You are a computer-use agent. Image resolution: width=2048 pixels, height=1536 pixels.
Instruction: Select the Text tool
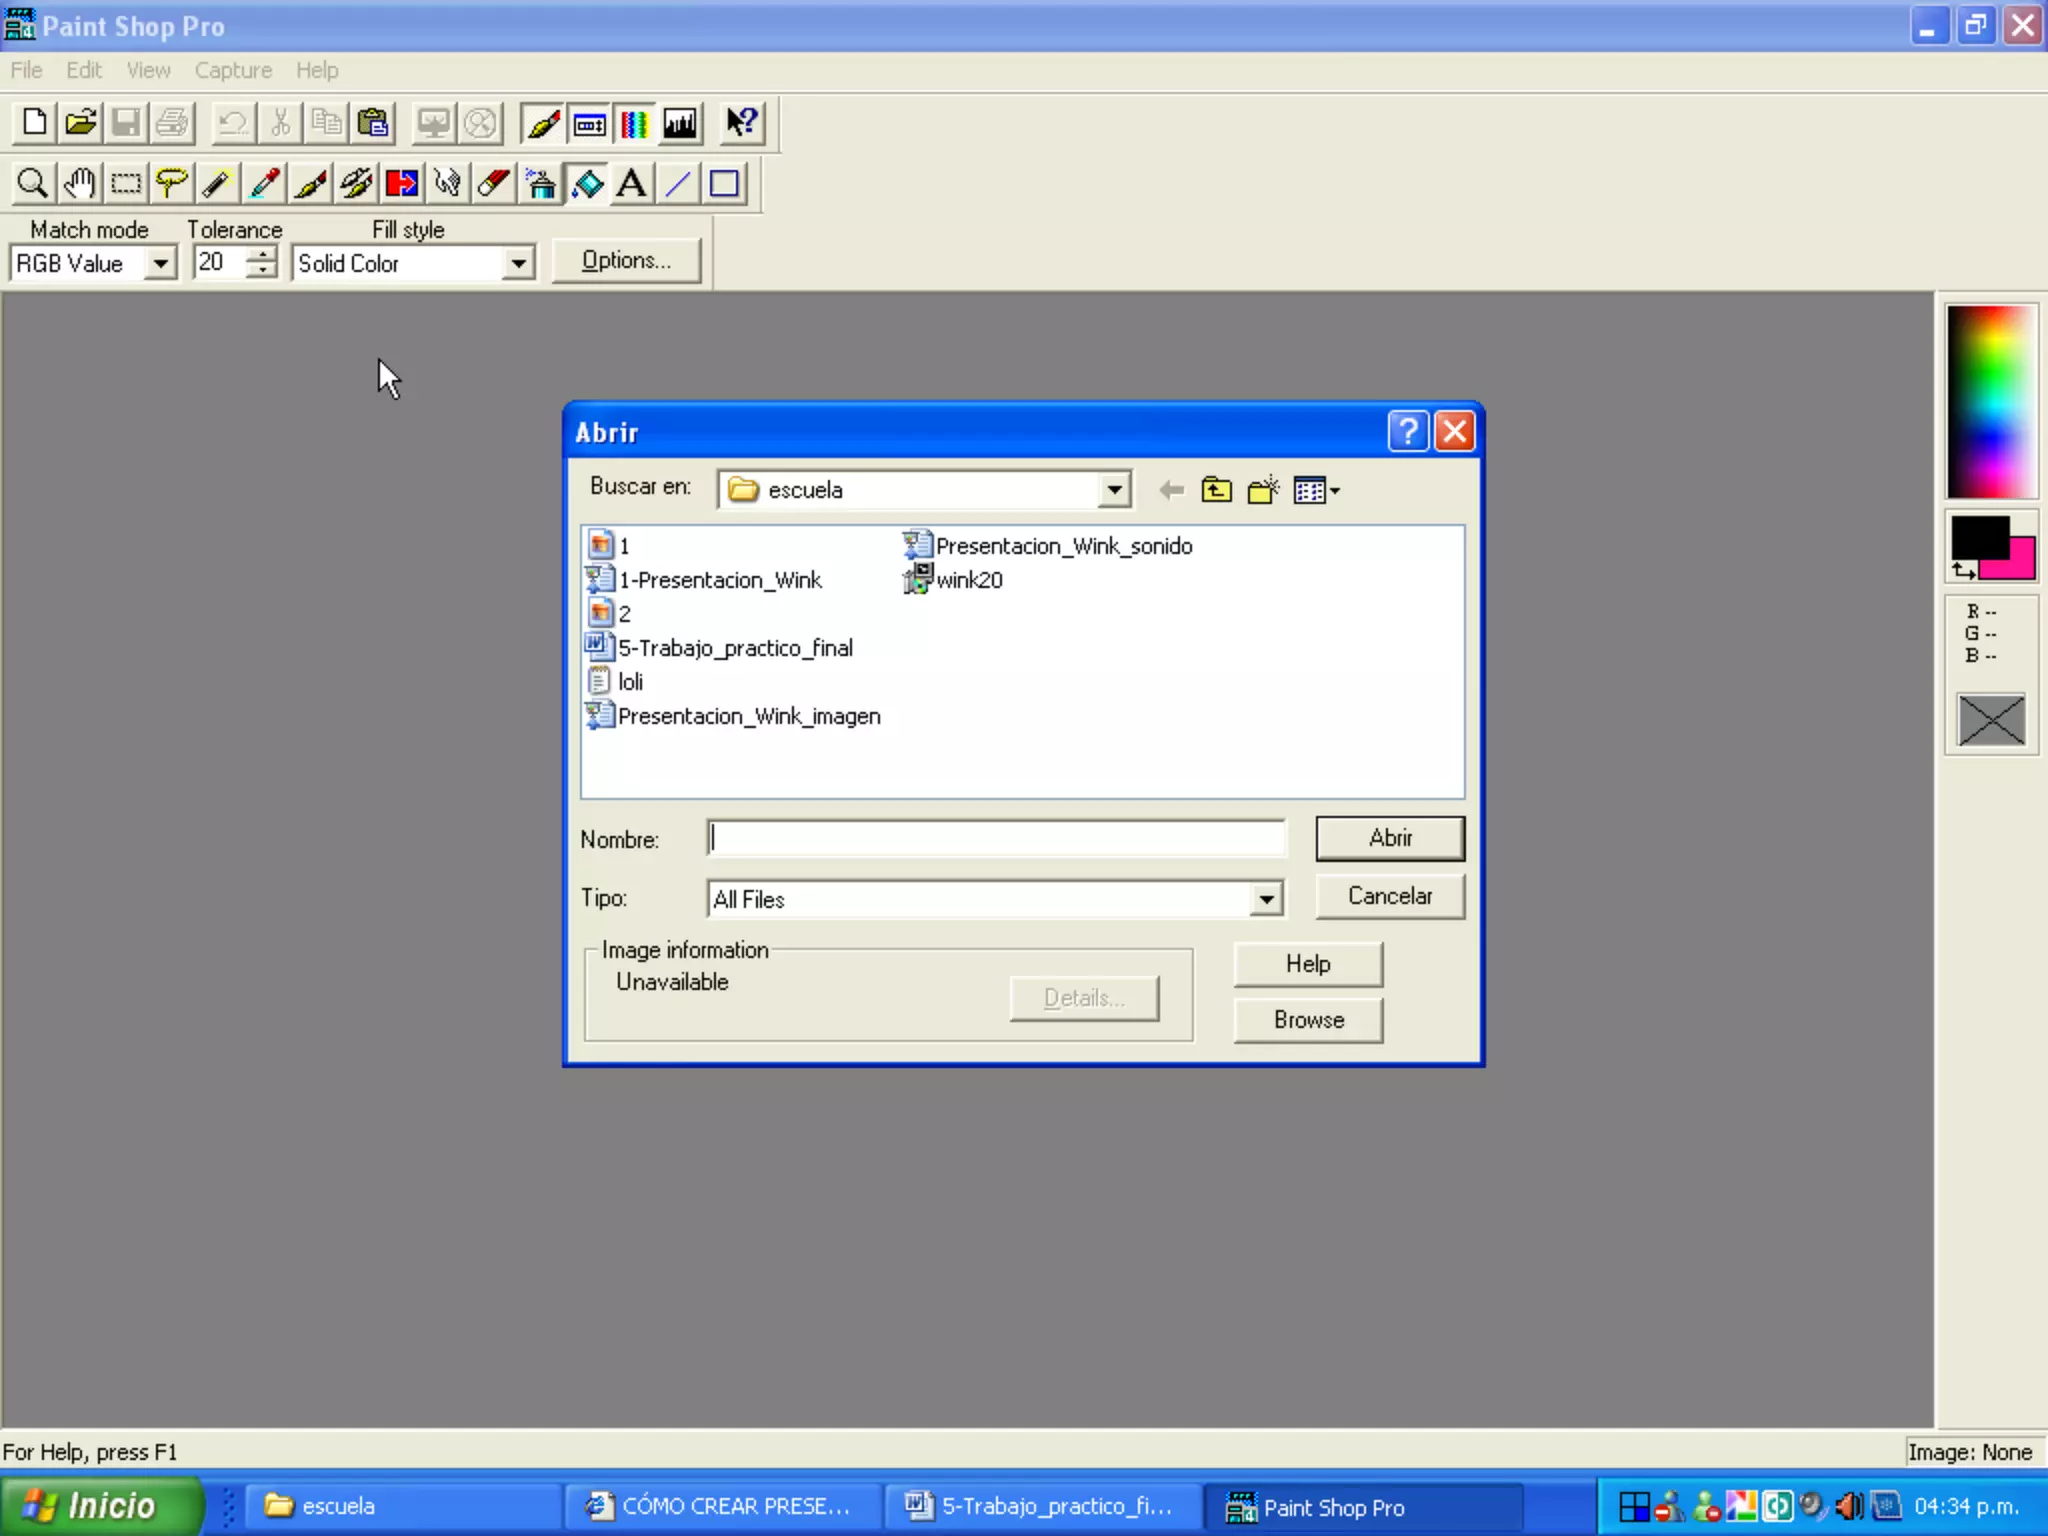(x=631, y=184)
